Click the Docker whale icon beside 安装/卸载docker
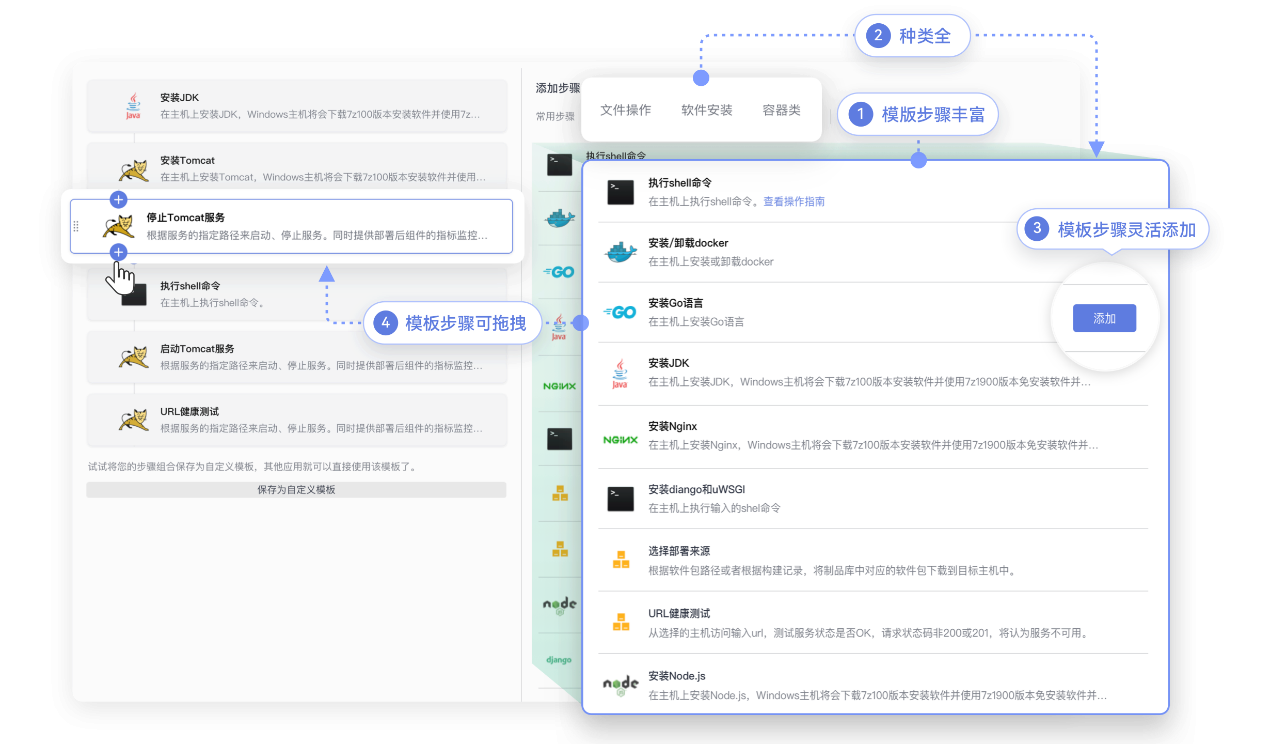The width and height of the screenshot is (1270, 744). pyautogui.click(x=621, y=252)
